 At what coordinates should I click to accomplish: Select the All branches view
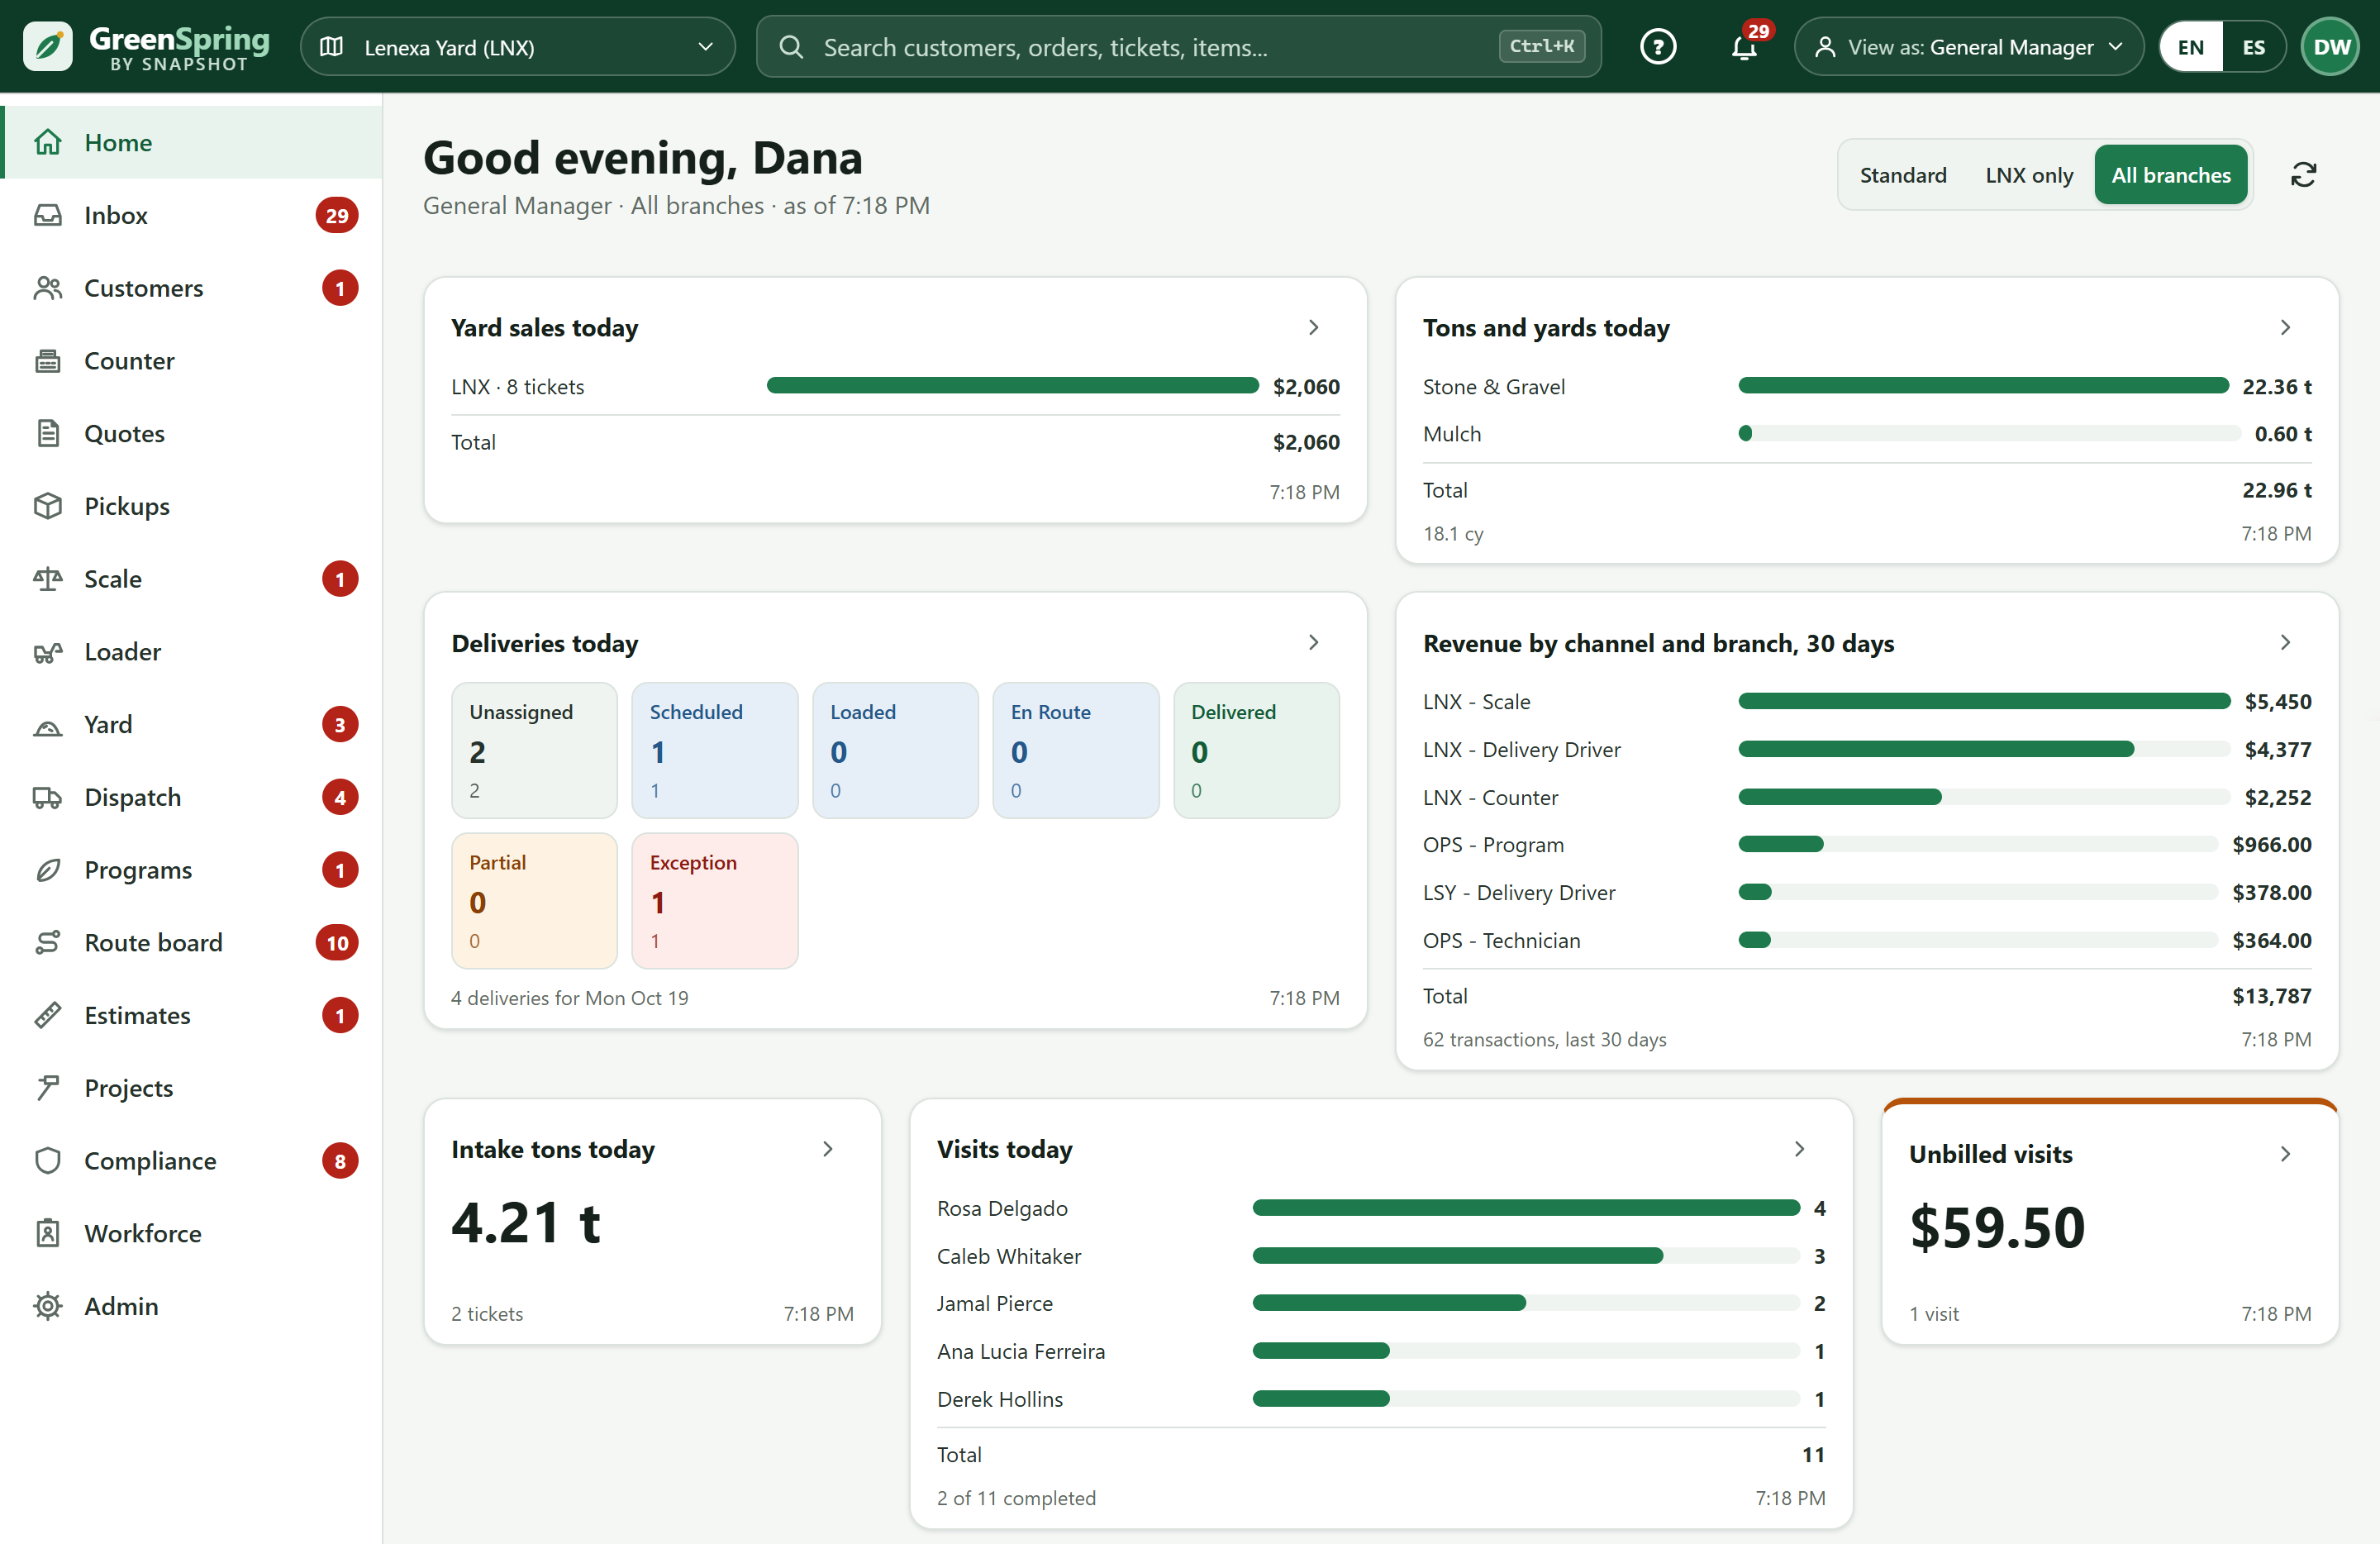pos(2170,175)
